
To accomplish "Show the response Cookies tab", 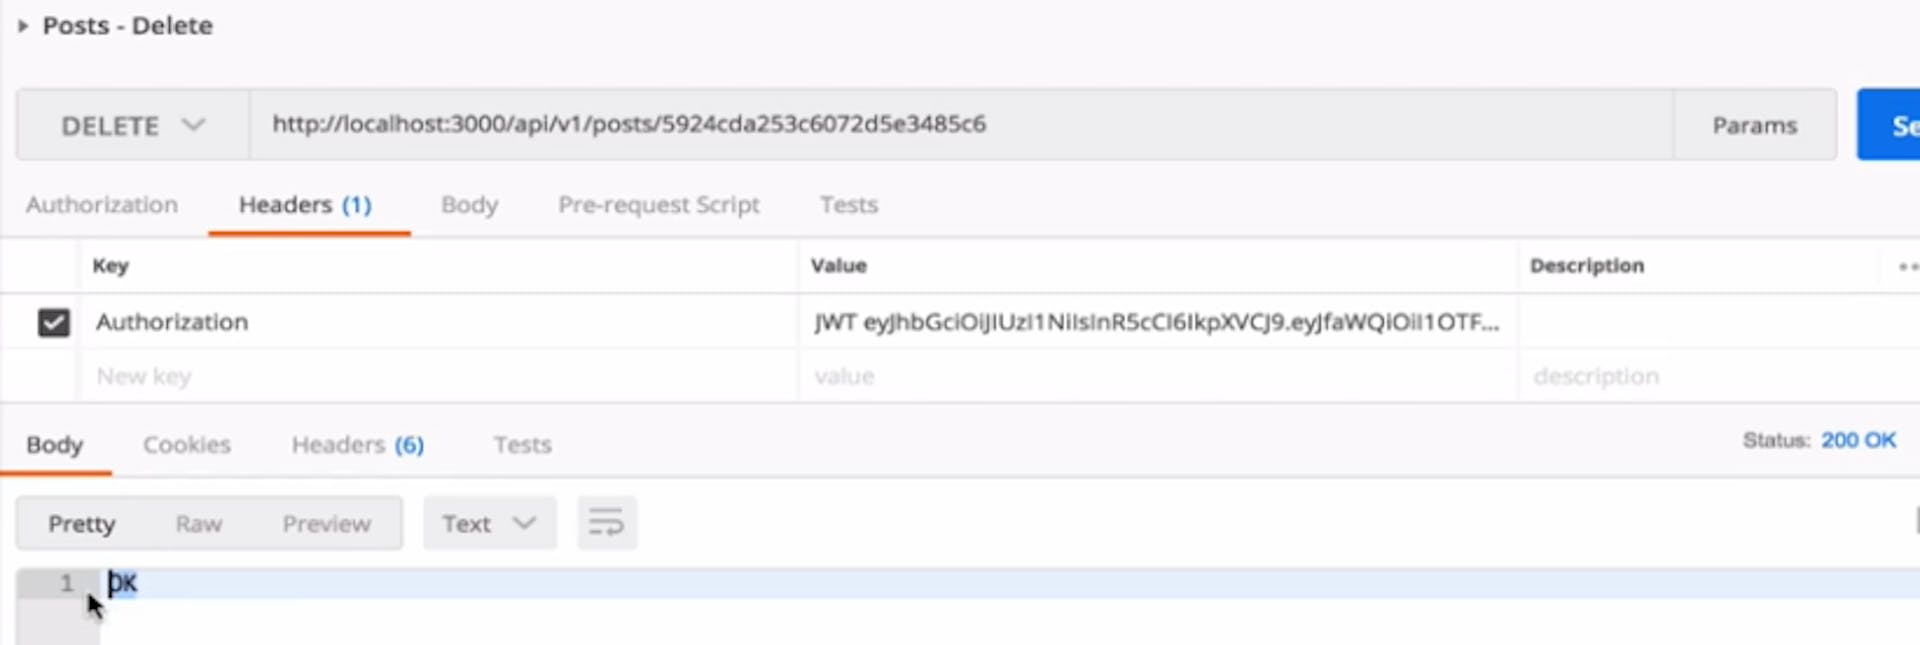I will pos(187,445).
